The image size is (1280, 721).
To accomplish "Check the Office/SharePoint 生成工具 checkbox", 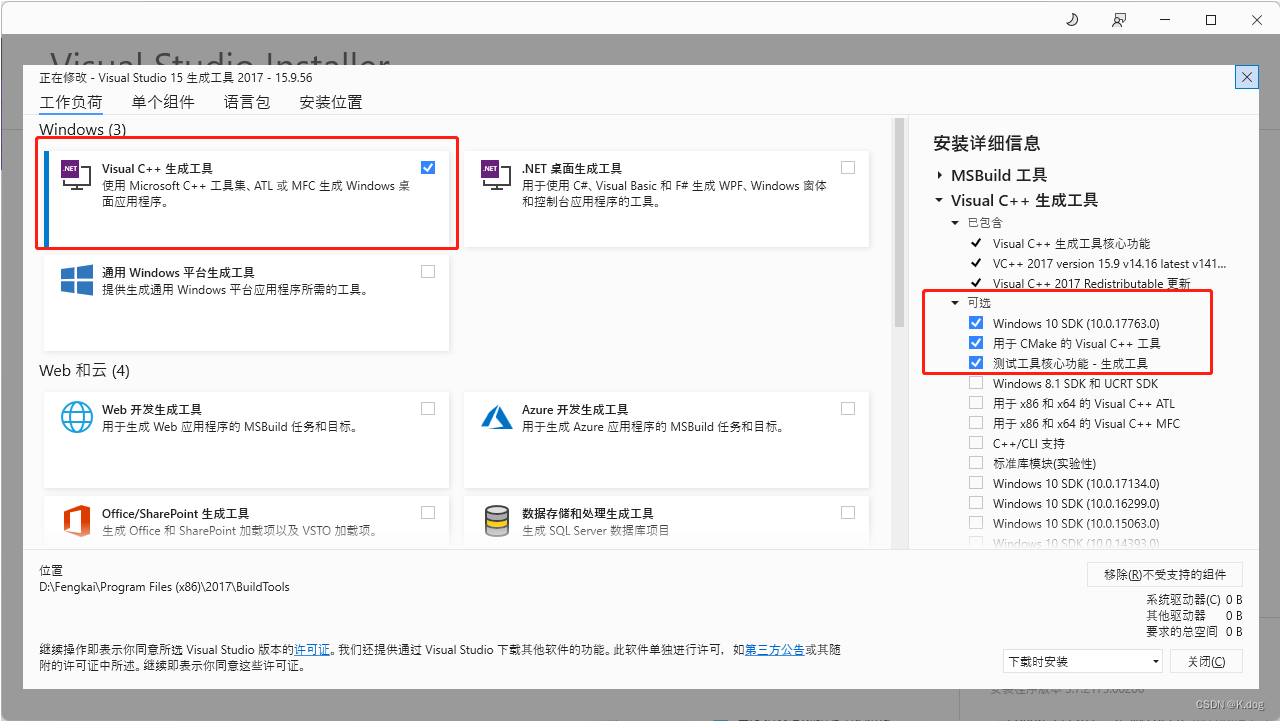I will pos(428,512).
